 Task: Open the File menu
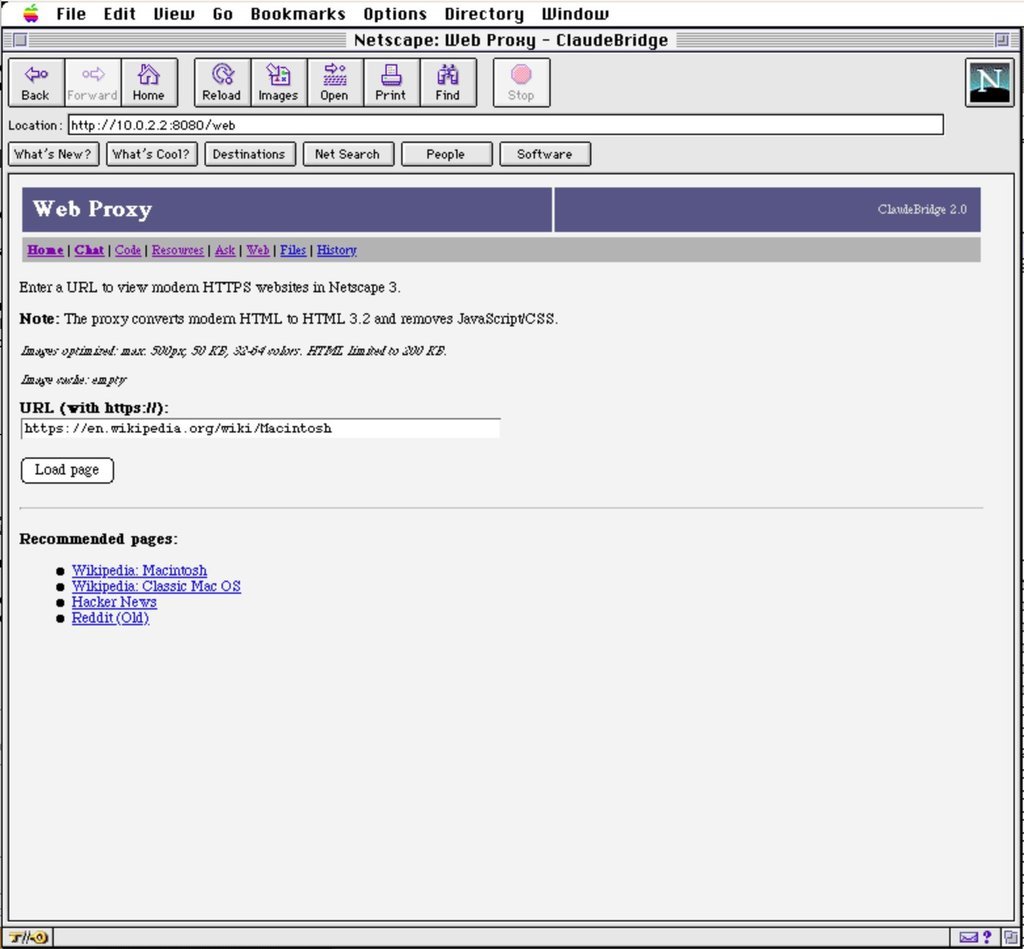tap(71, 14)
